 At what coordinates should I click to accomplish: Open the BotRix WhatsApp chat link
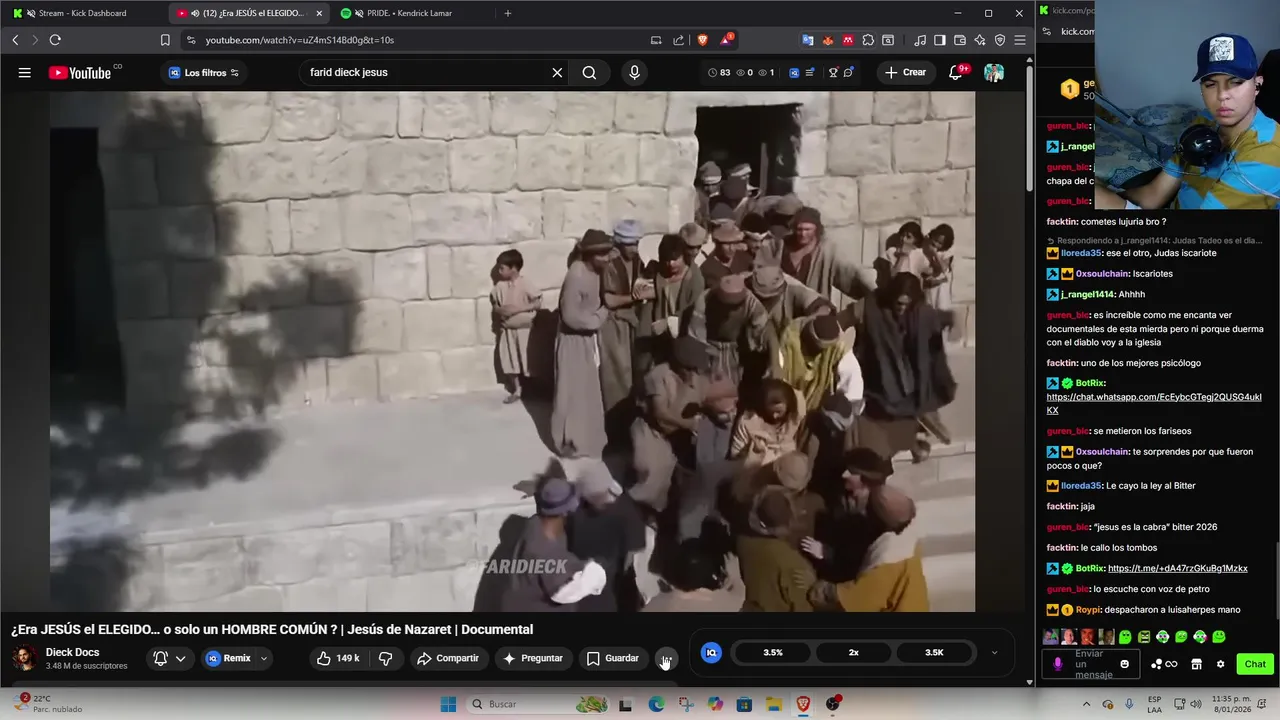point(1154,404)
